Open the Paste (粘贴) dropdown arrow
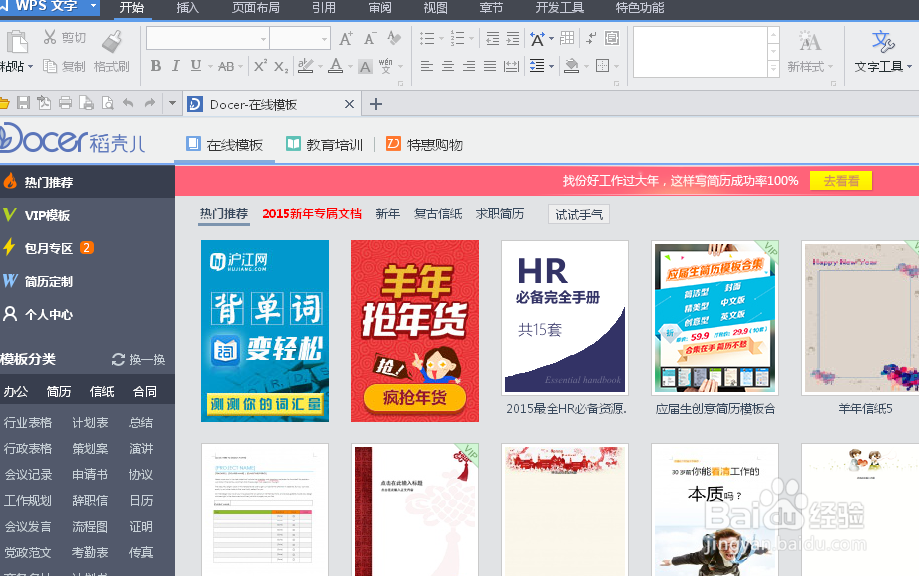Screen dimensions: 919x576 click(30, 66)
